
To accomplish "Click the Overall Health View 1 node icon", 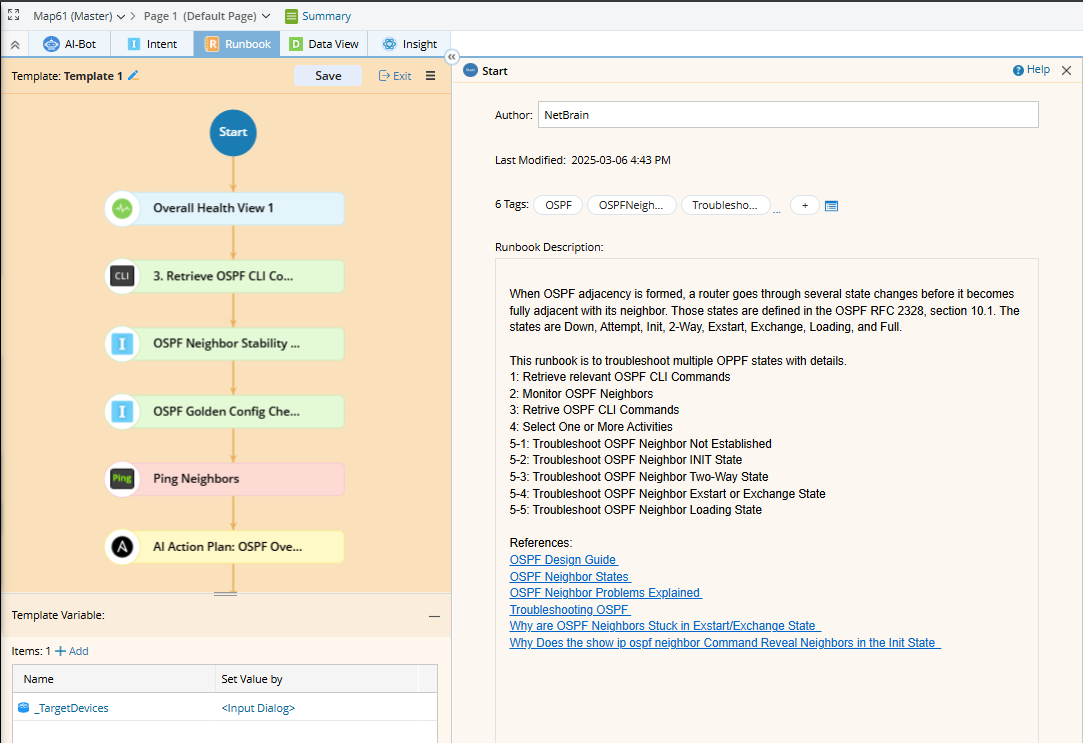I will point(122,209).
